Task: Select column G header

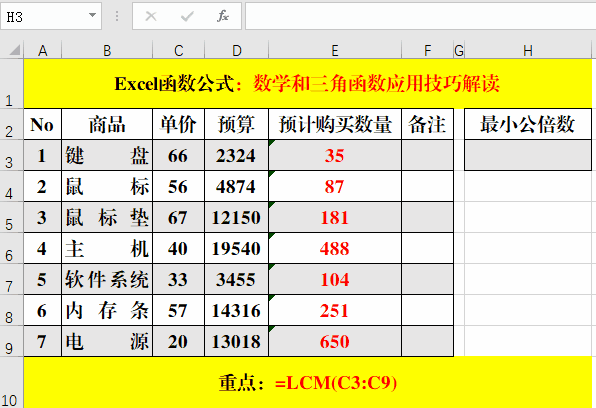Action: [x=459, y=50]
